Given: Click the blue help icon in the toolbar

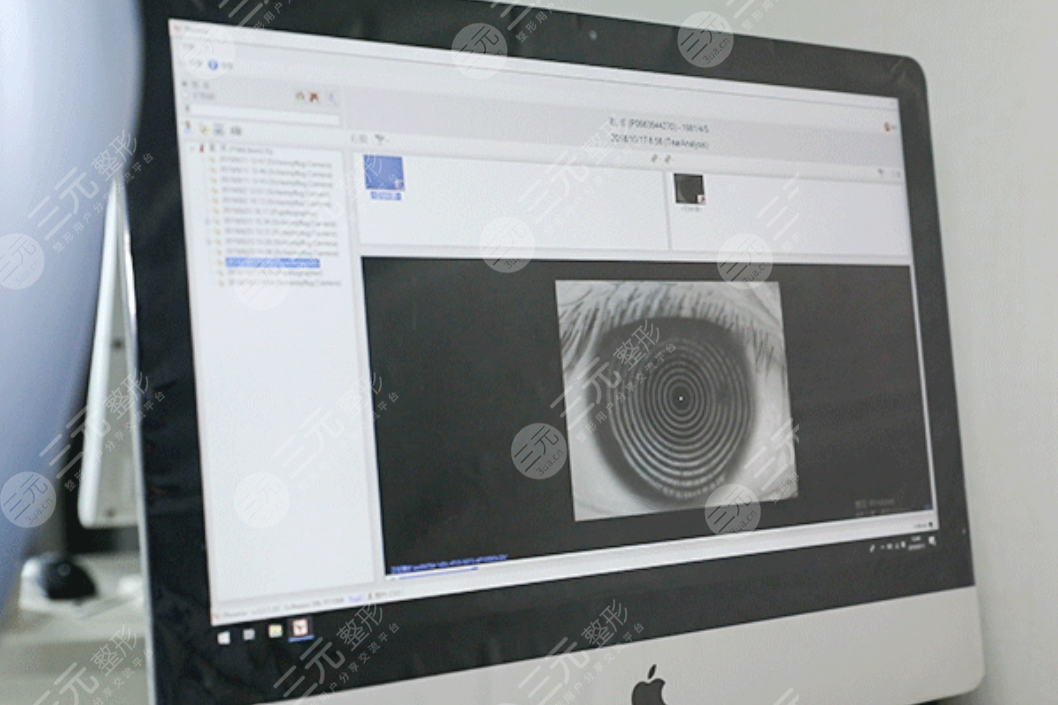Looking at the screenshot, I should [x=213, y=65].
